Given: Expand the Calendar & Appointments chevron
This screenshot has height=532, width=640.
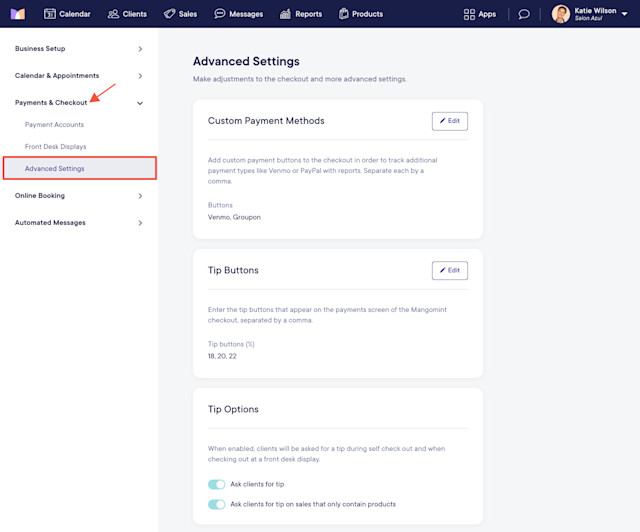Looking at the screenshot, I should pos(140,76).
